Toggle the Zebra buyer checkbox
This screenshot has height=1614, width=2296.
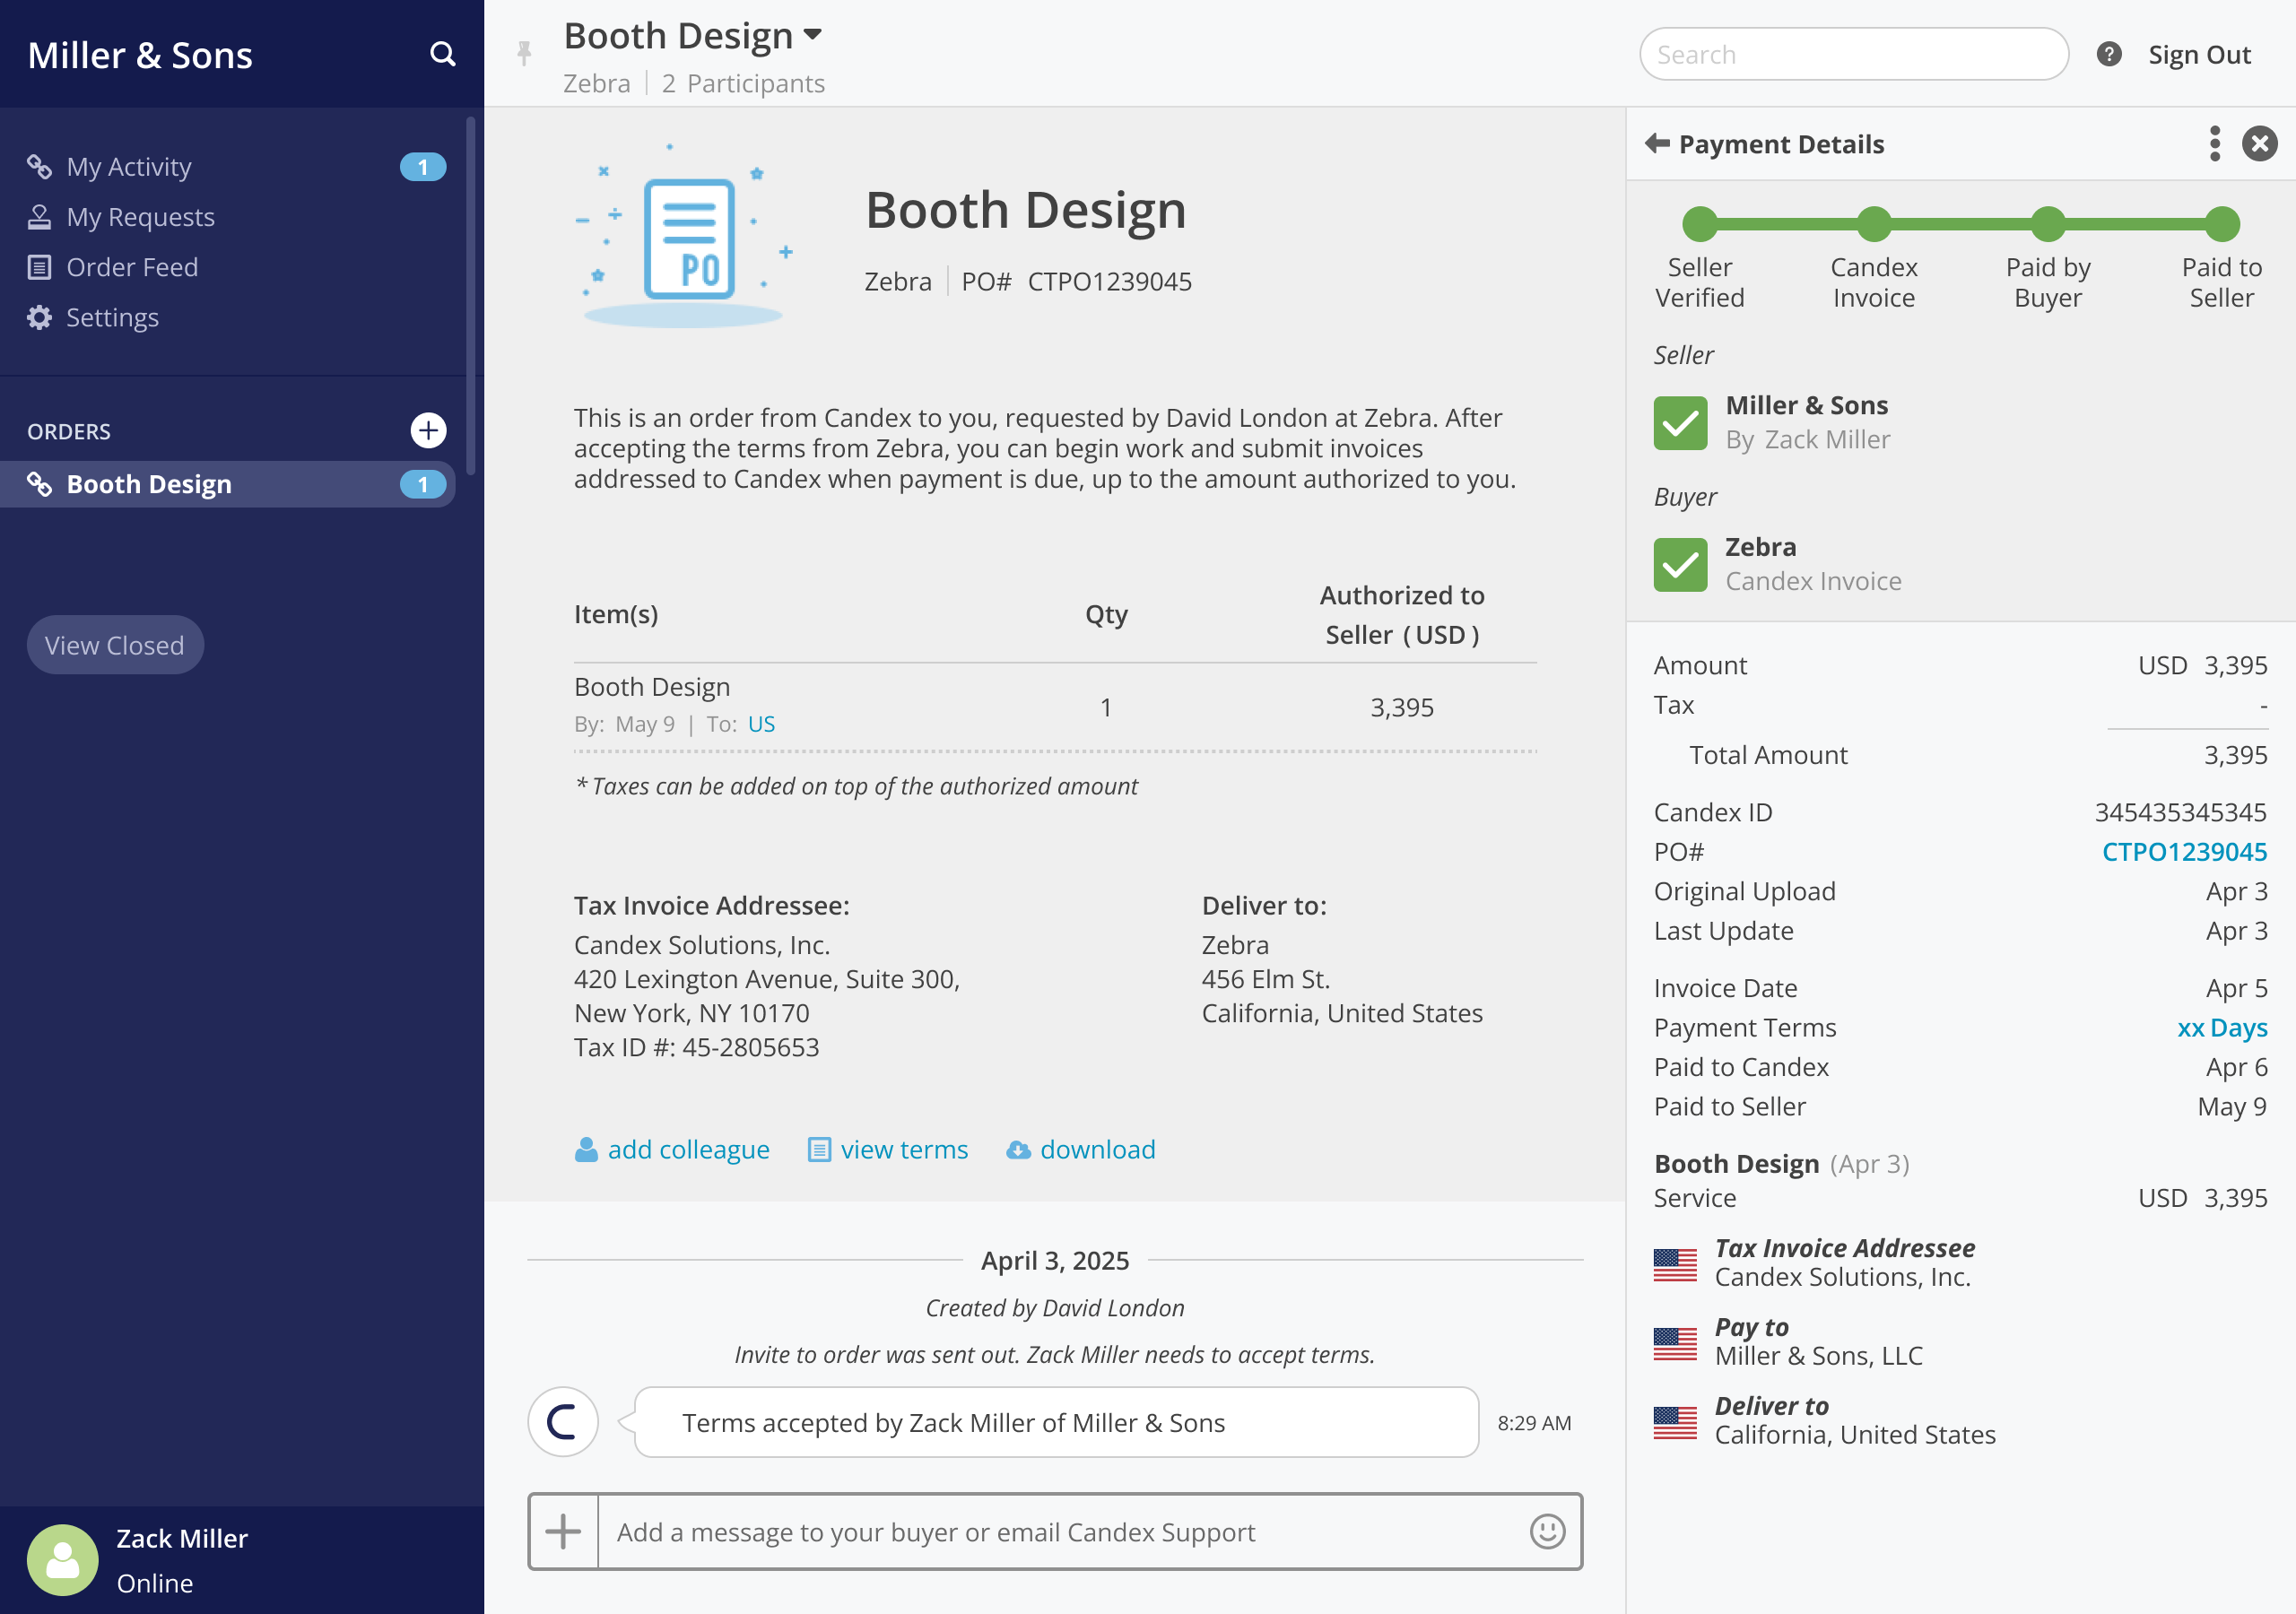pyautogui.click(x=1680, y=565)
